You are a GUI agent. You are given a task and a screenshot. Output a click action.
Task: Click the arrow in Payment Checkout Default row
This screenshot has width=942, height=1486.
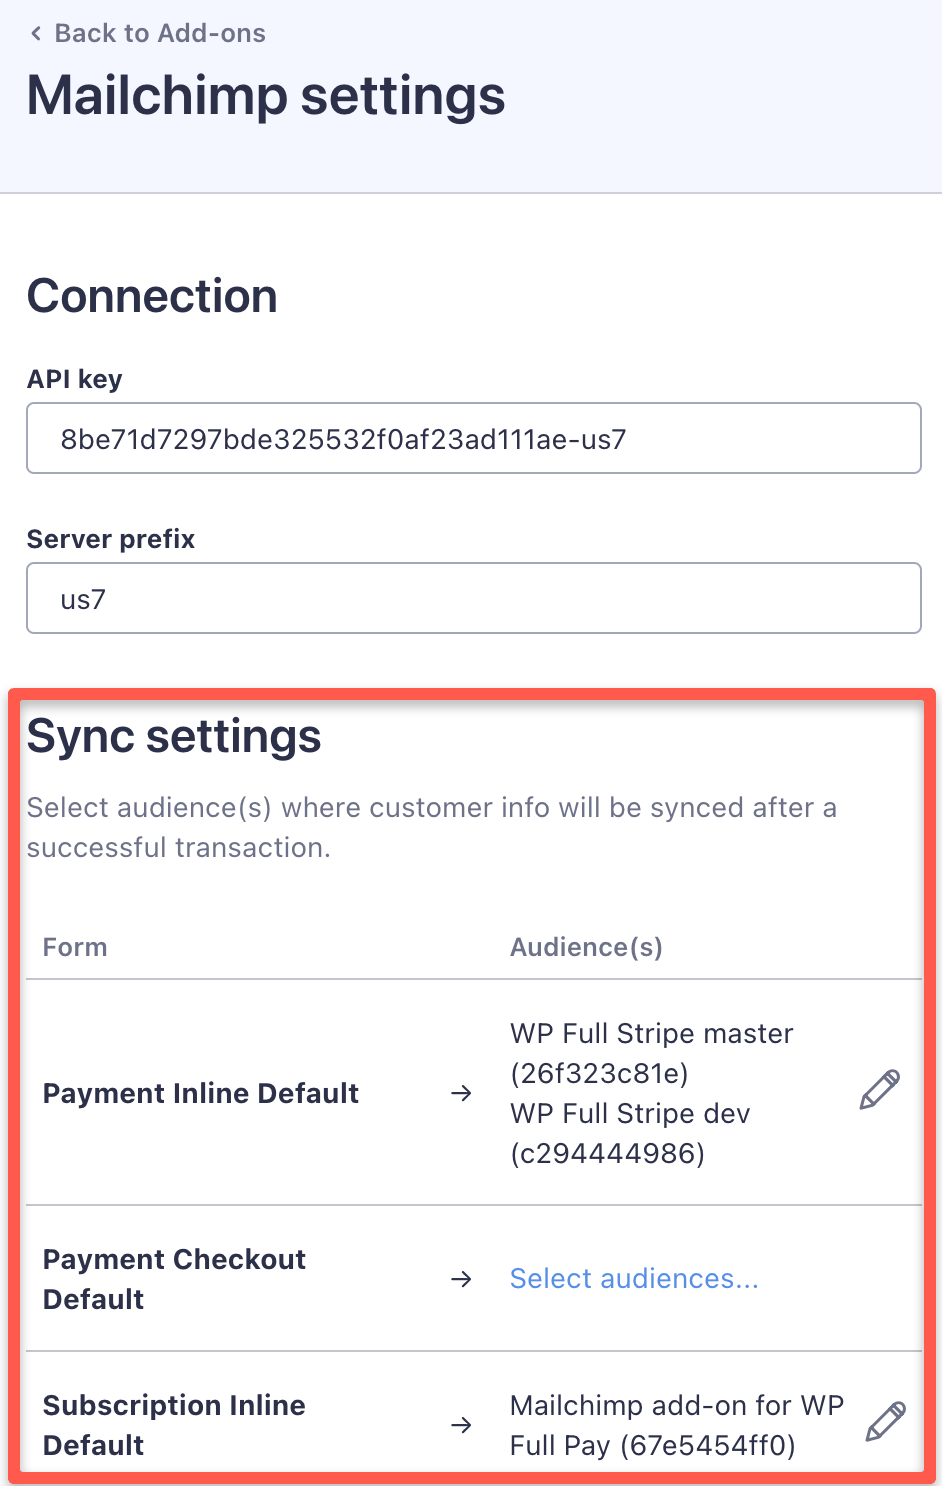click(x=461, y=1279)
